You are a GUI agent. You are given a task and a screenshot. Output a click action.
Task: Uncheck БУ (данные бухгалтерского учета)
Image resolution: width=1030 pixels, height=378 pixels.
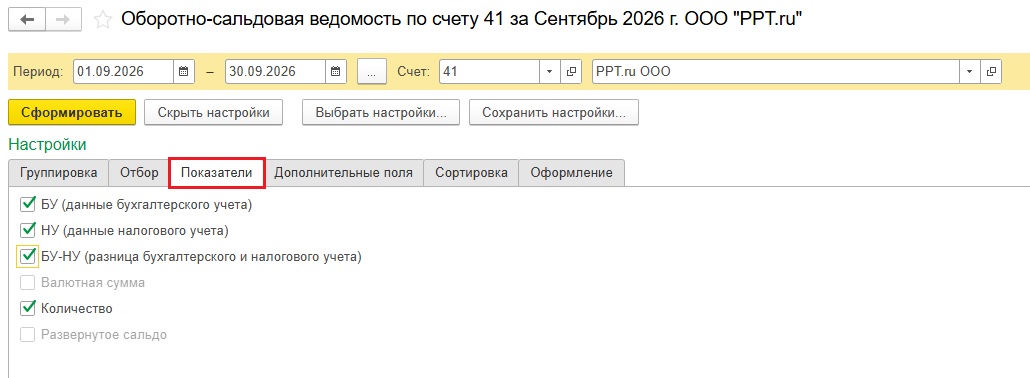click(28, 205)
